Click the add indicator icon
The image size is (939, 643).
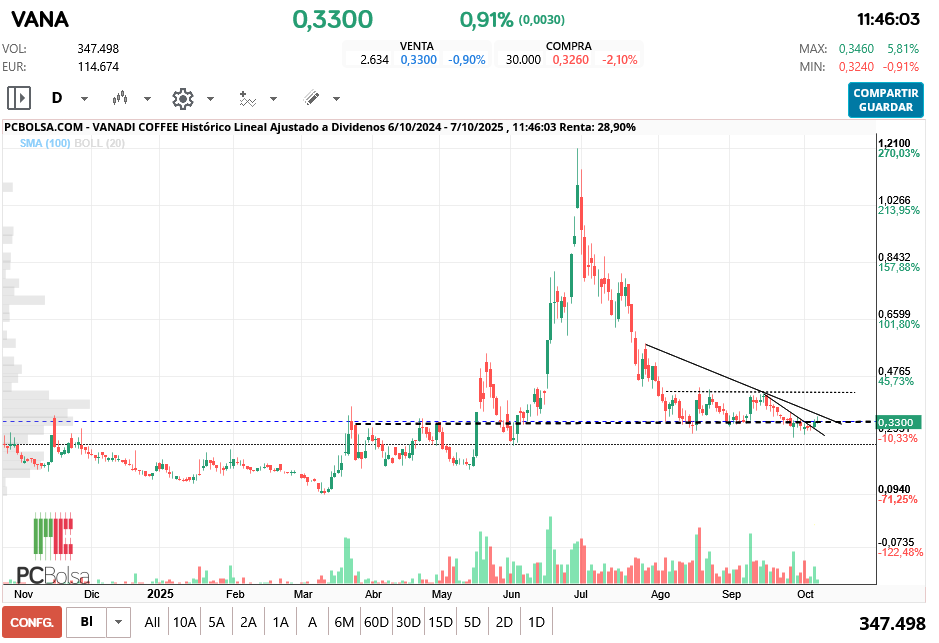click(247, 98)
